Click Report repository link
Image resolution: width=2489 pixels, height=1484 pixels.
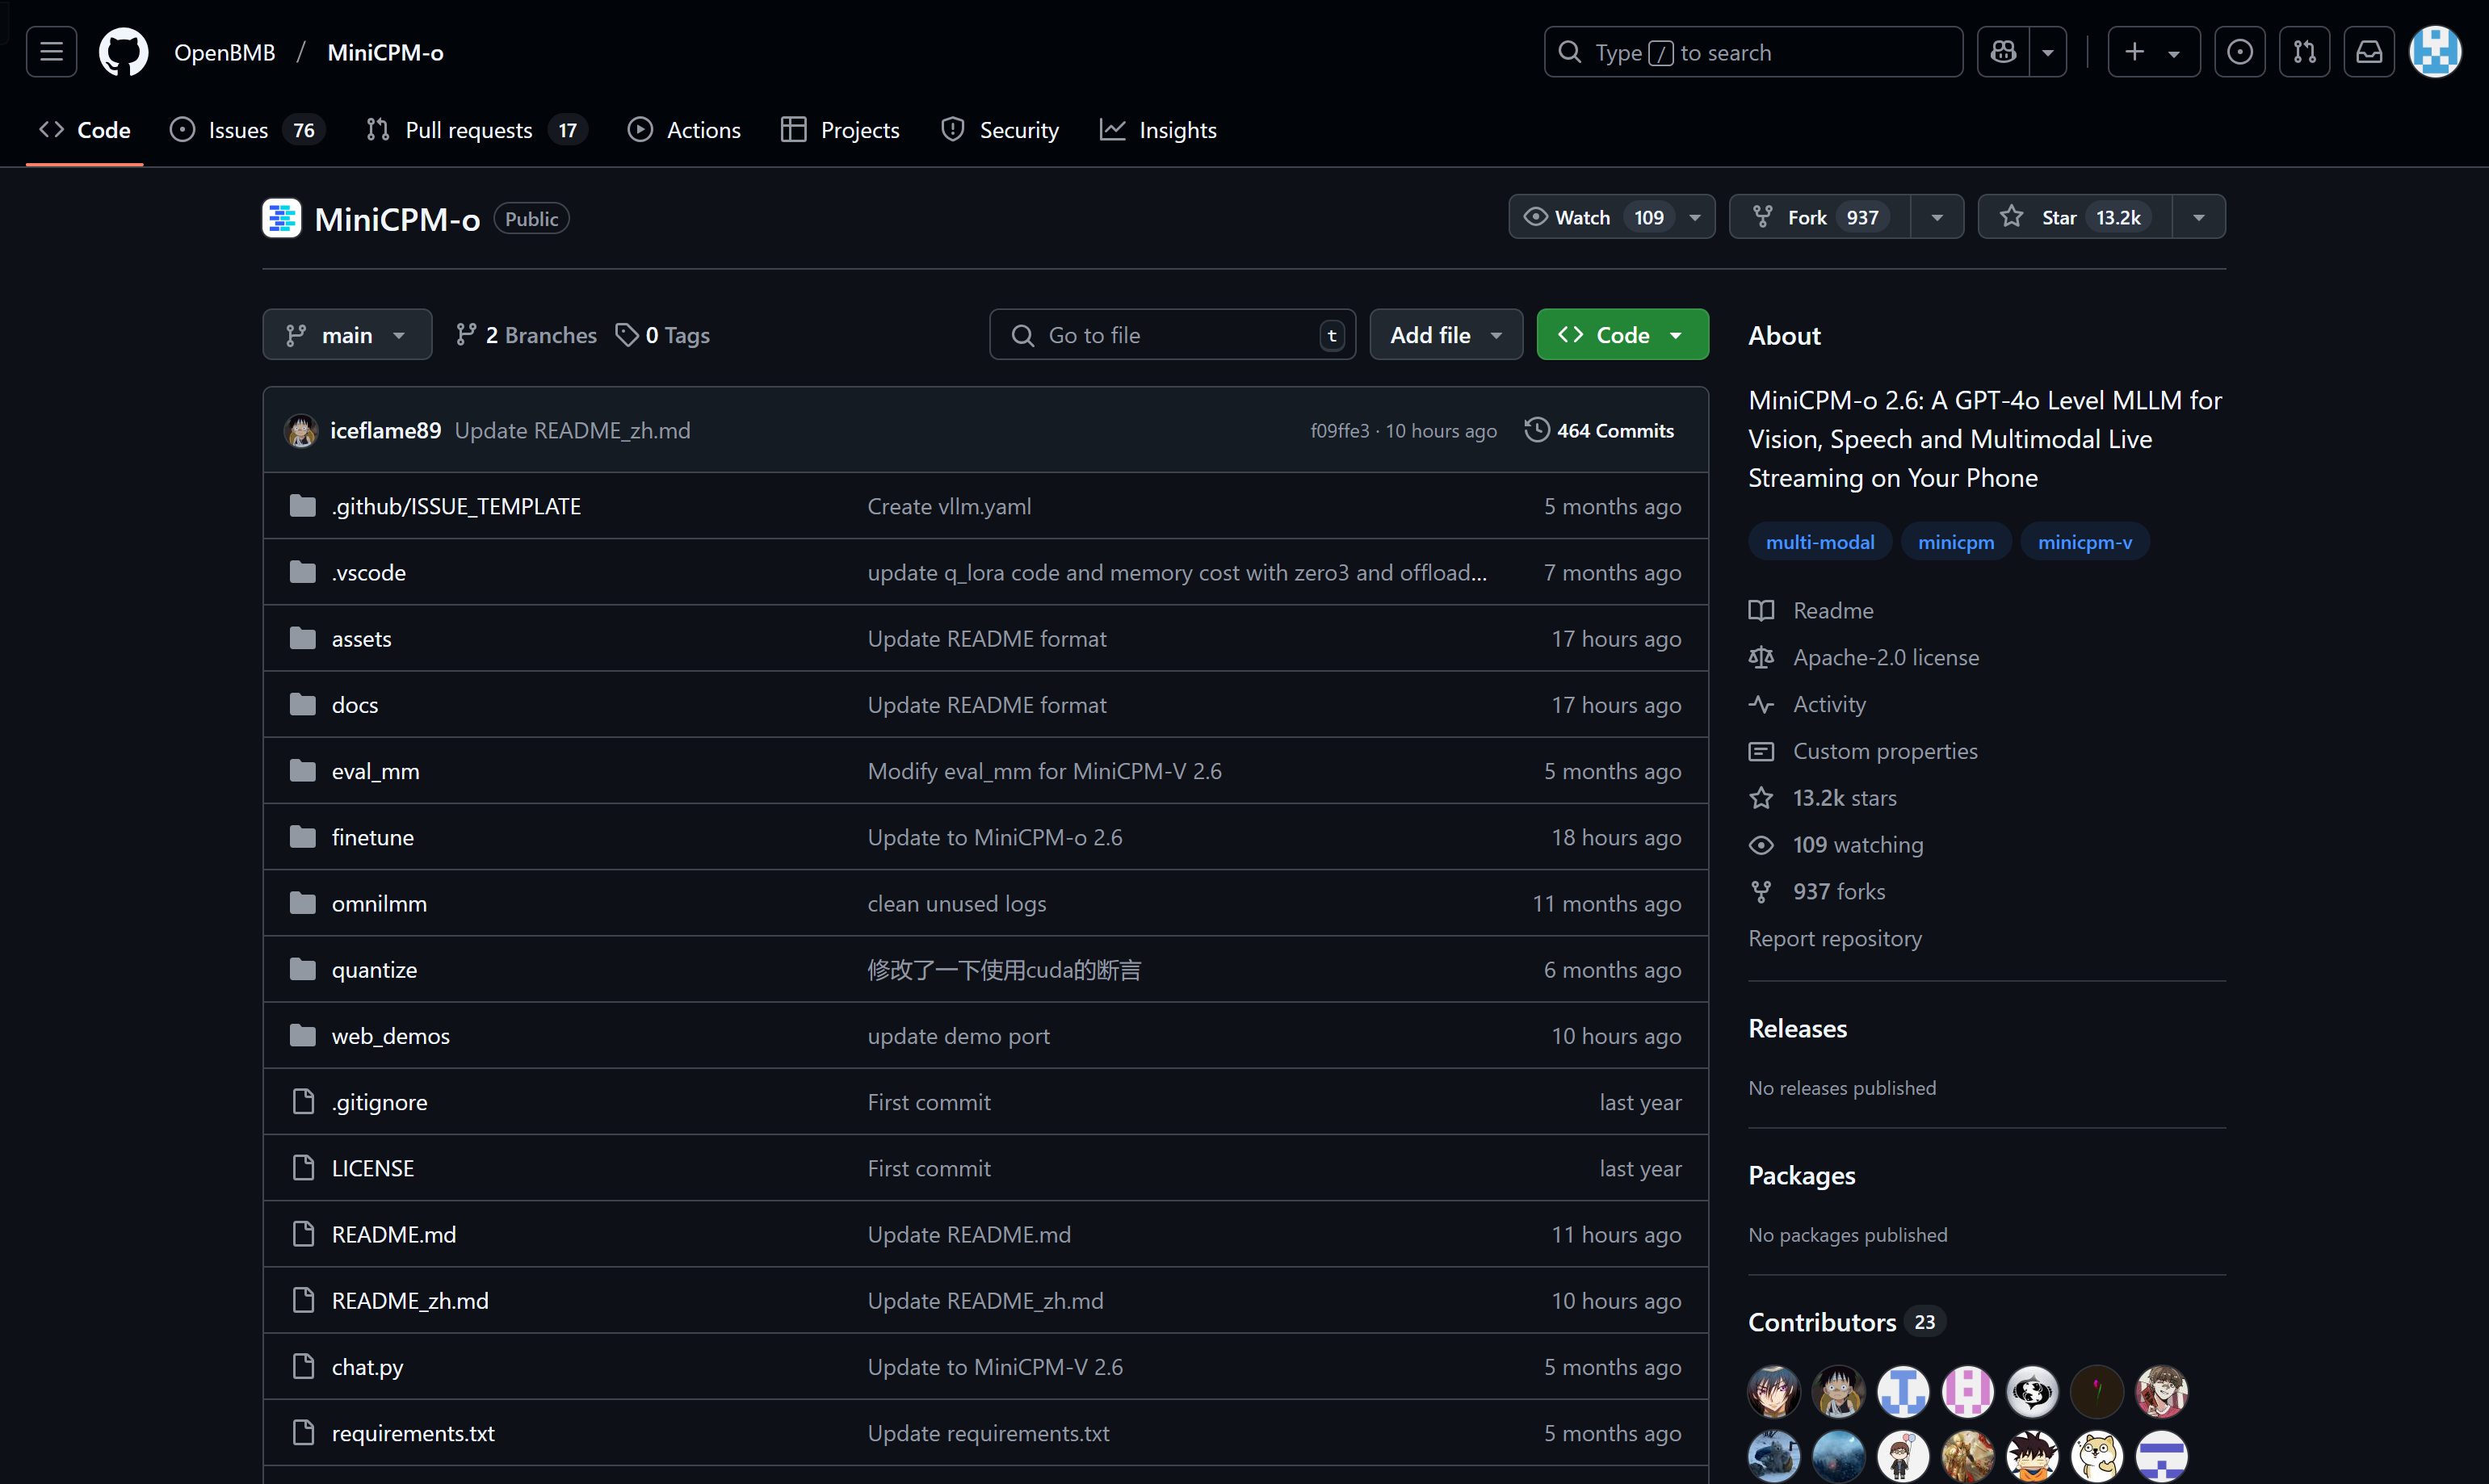click(1835, 938)
